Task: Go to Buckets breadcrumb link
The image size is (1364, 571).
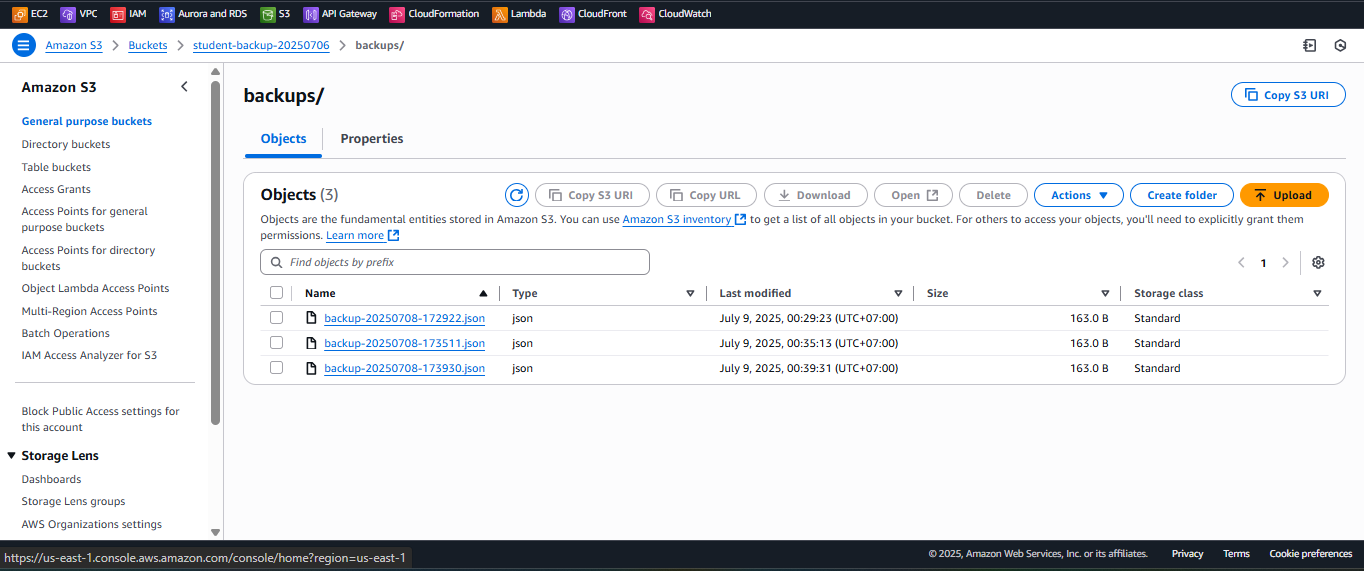Action: tap(148, 45)
